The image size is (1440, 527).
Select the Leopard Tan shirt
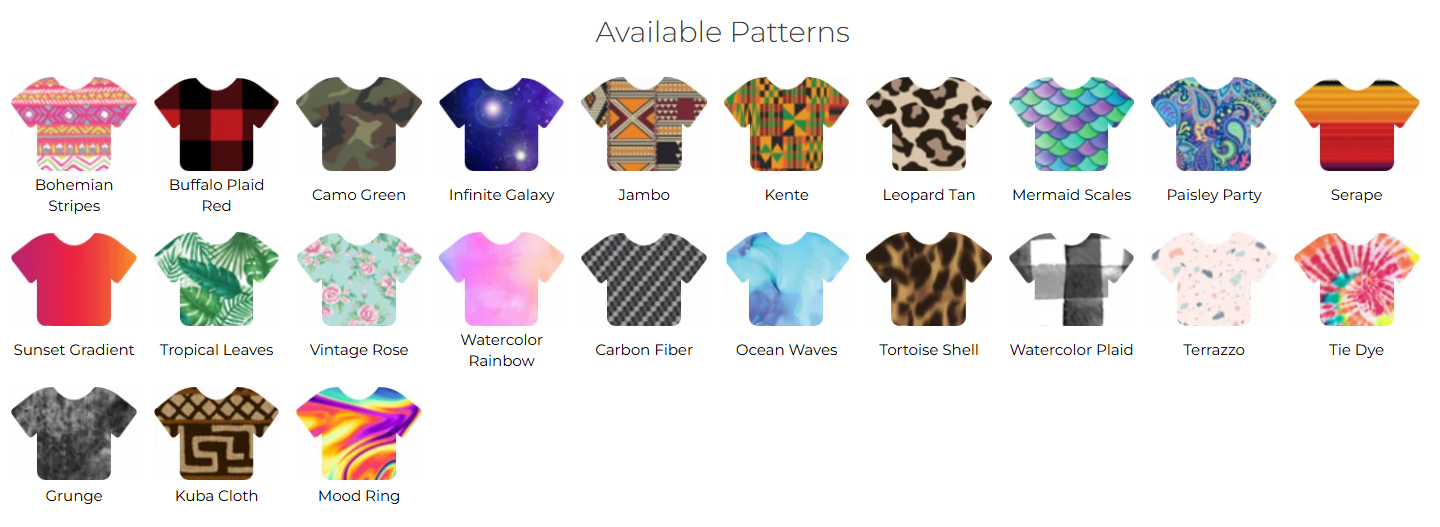[x=929, y=124]
